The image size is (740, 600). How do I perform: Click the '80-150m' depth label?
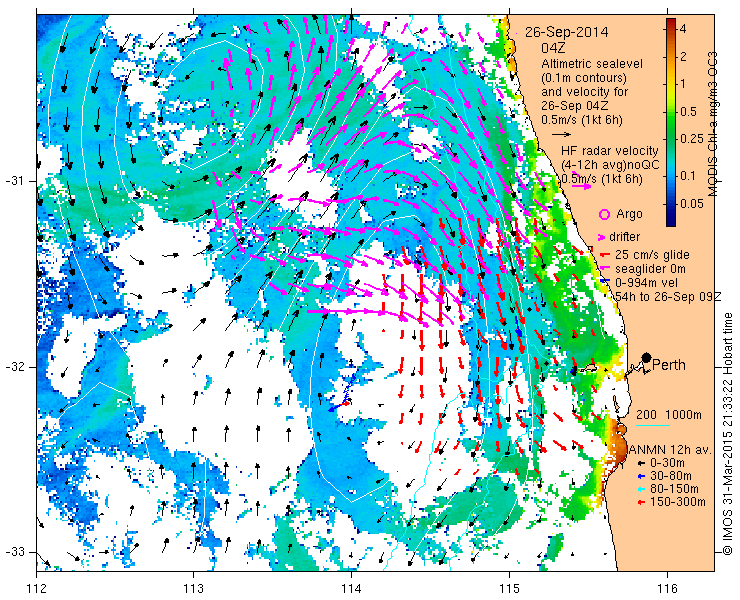tap(674, 489)
